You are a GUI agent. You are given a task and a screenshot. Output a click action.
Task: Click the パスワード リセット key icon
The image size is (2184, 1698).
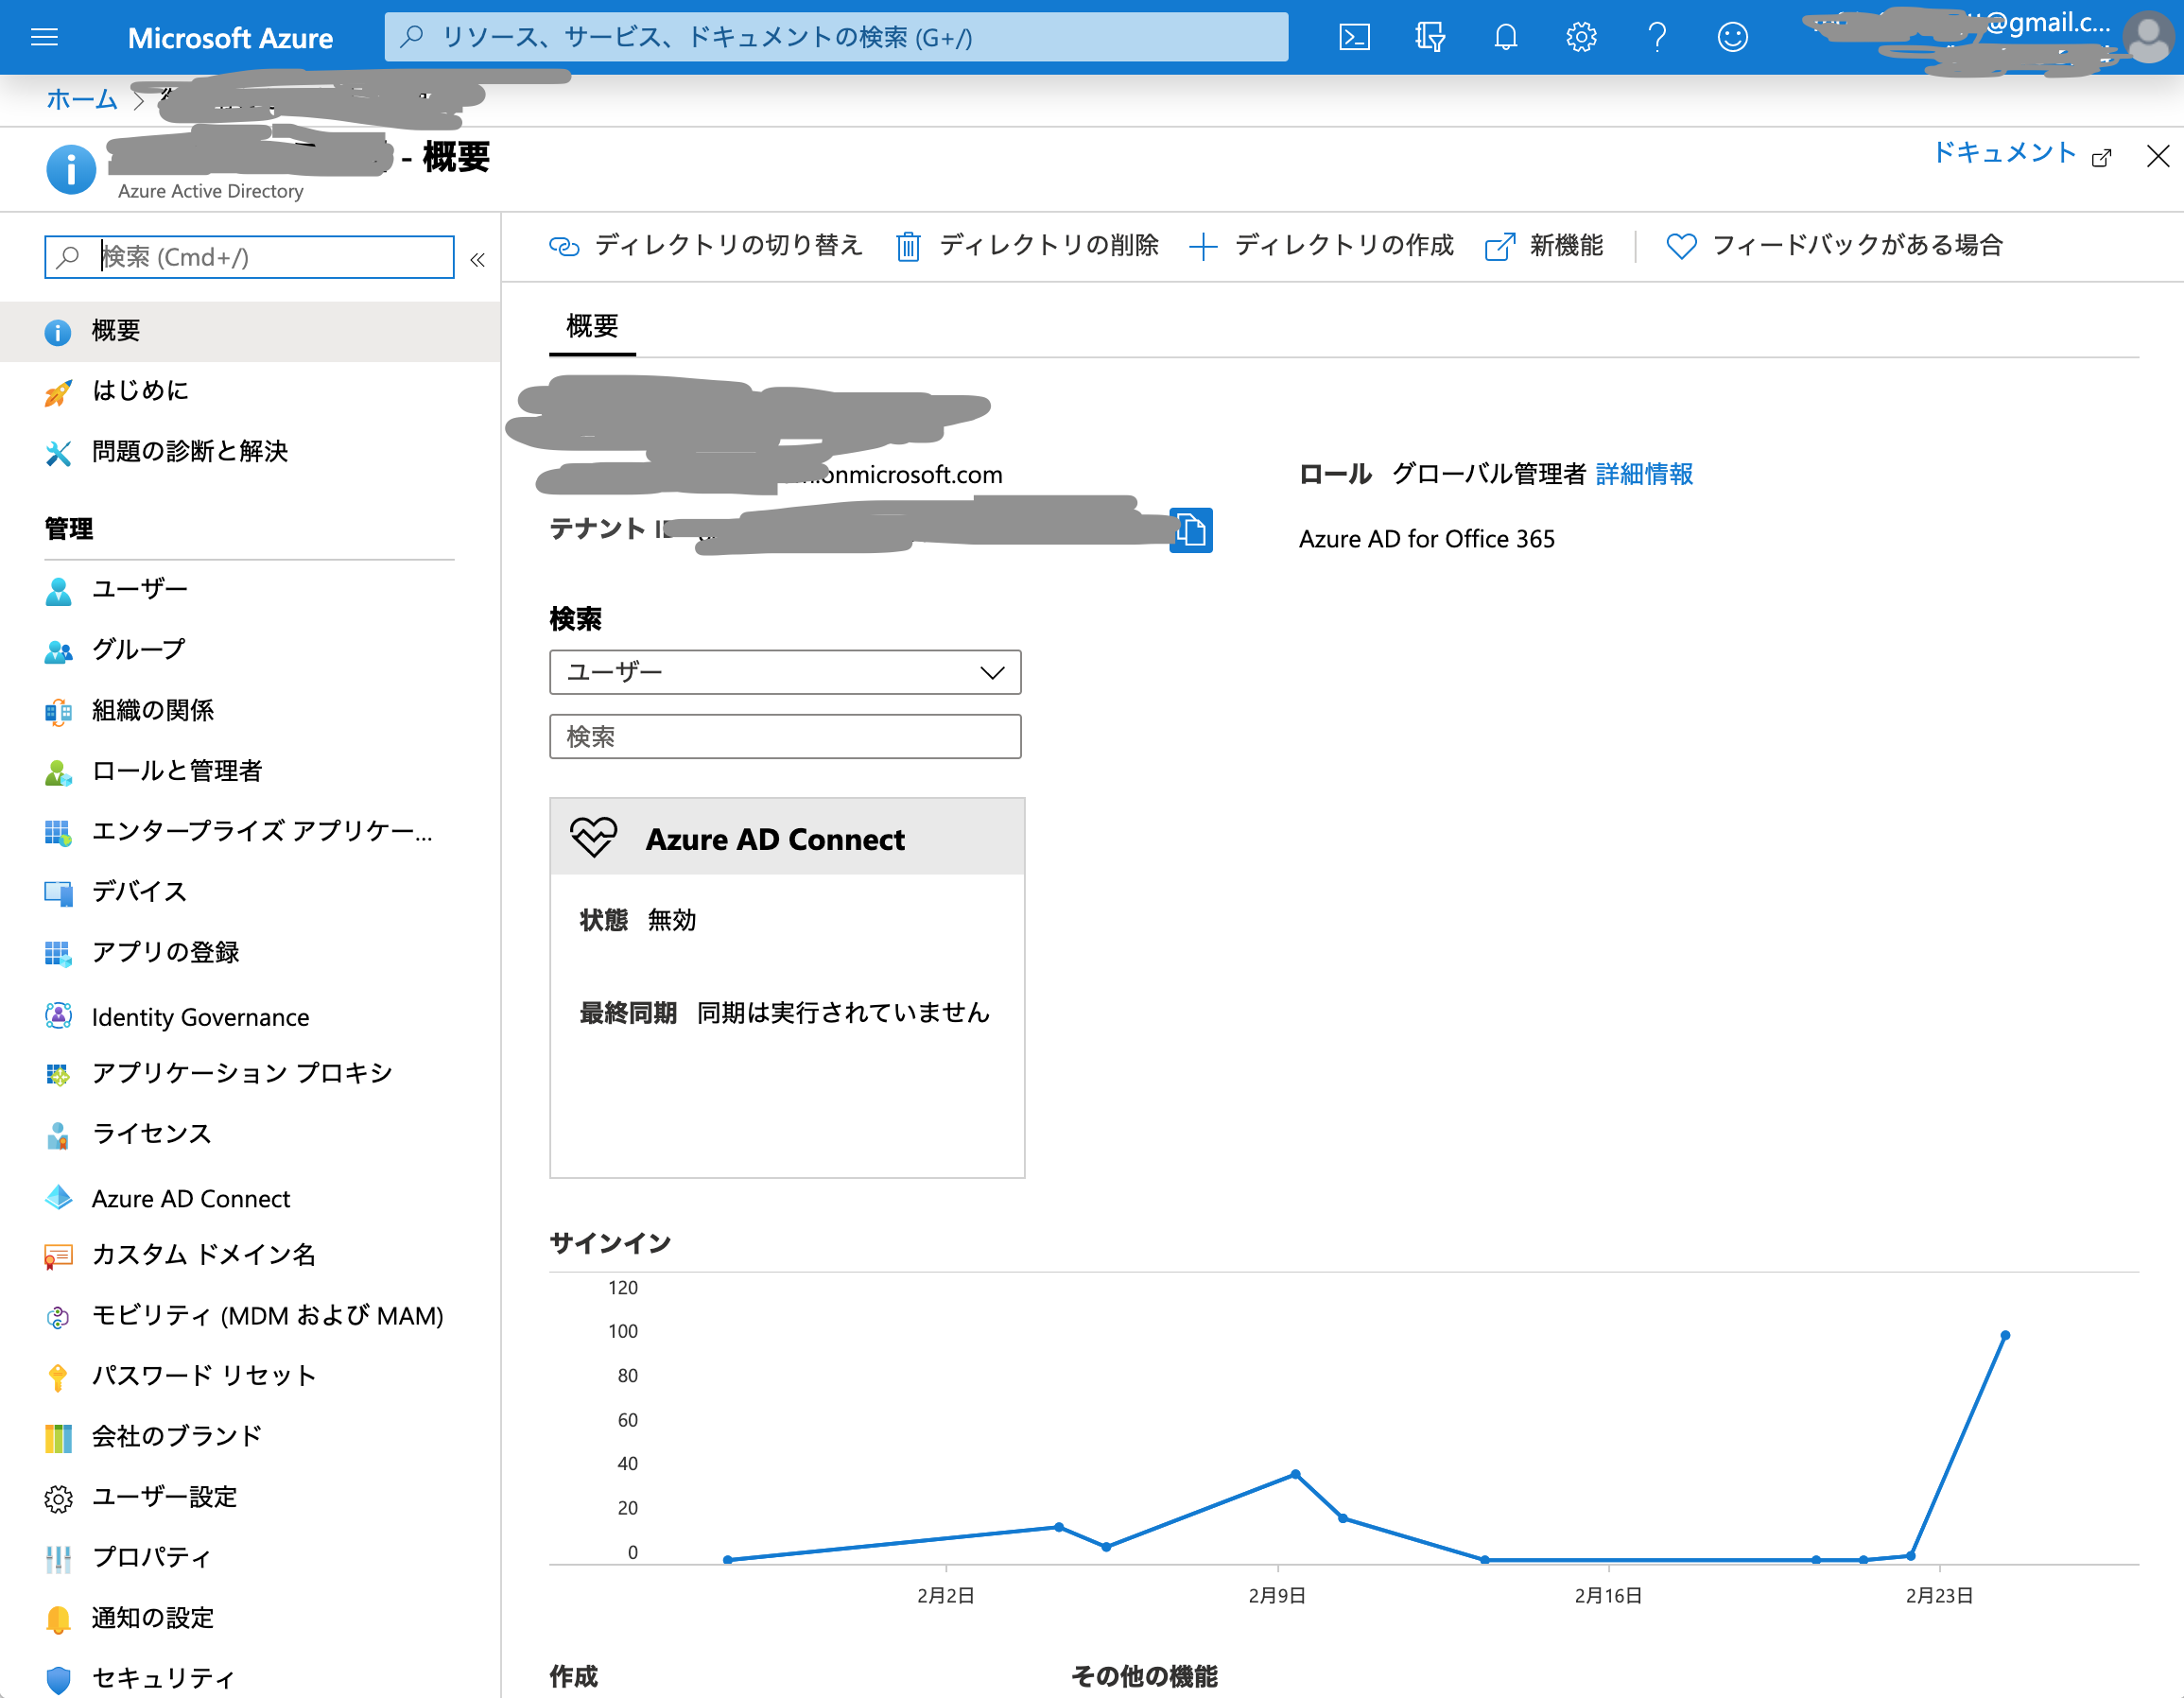tap(58, 1377)
